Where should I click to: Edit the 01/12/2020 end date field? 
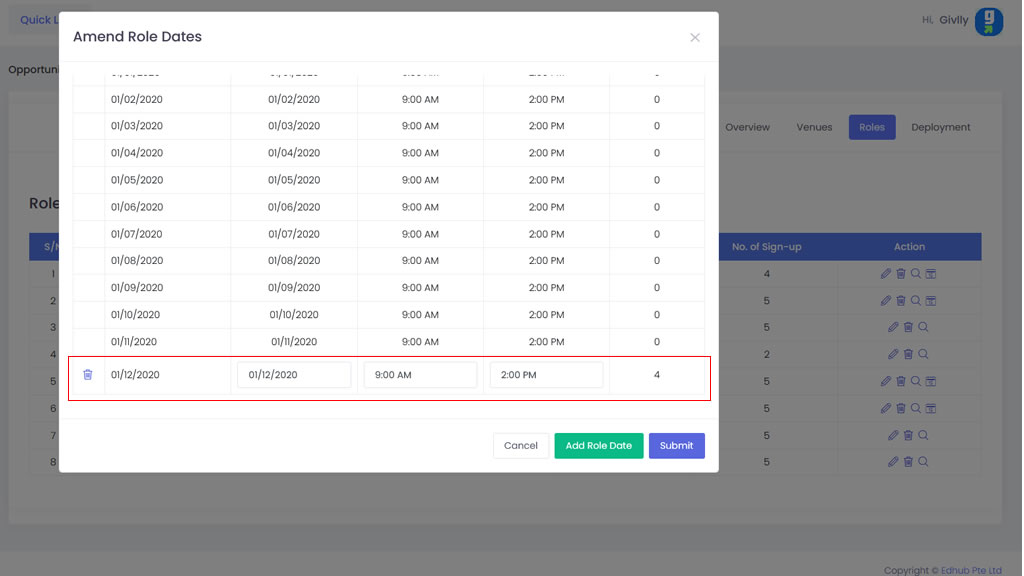(294, 375)
